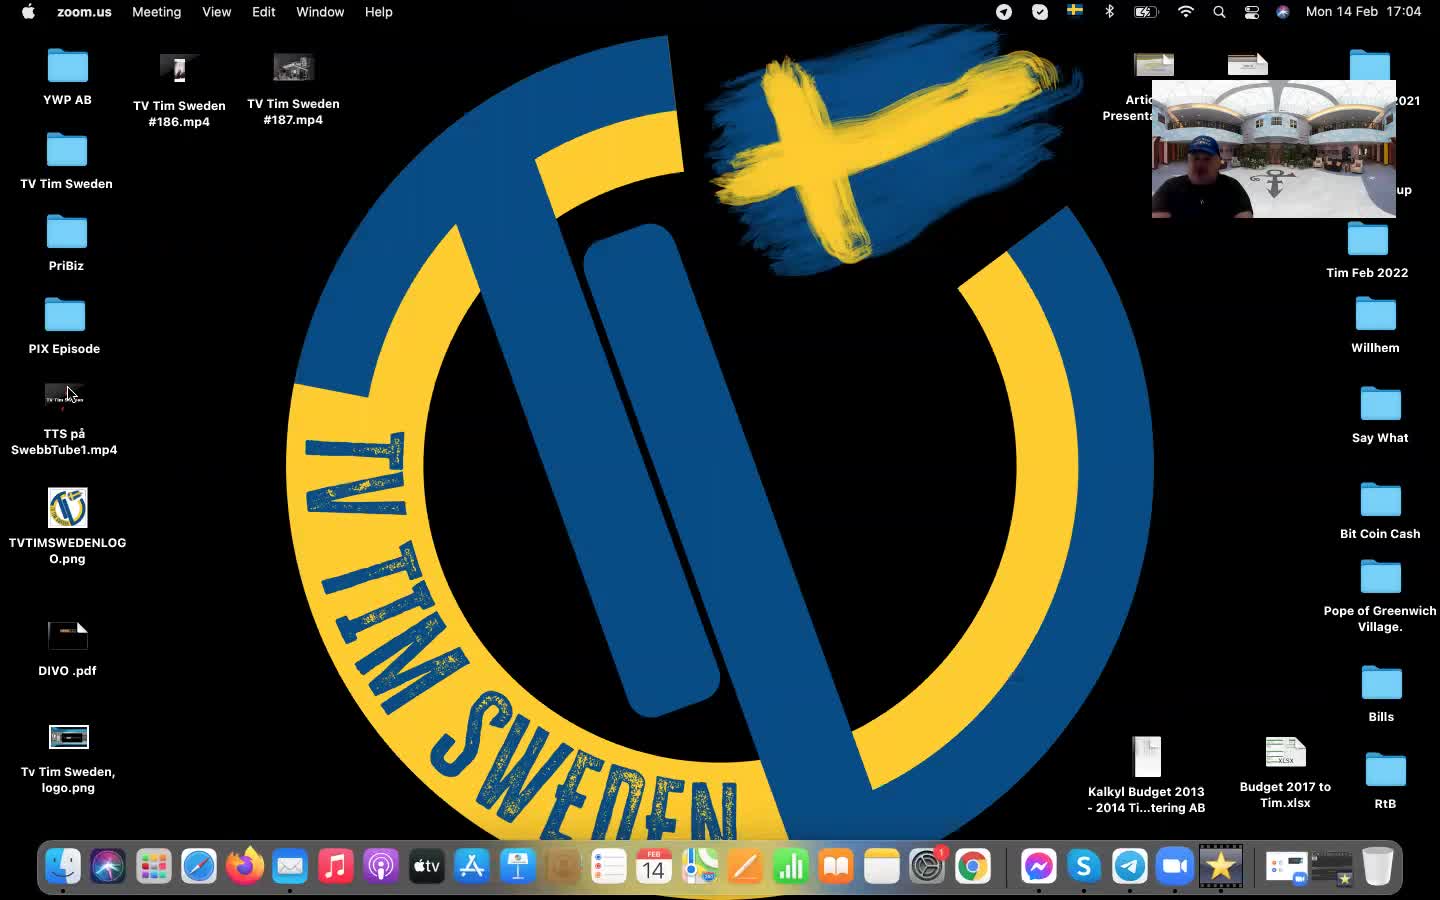Launch Firefox from the Dock
1440x900 pixels.
[245, 866]
